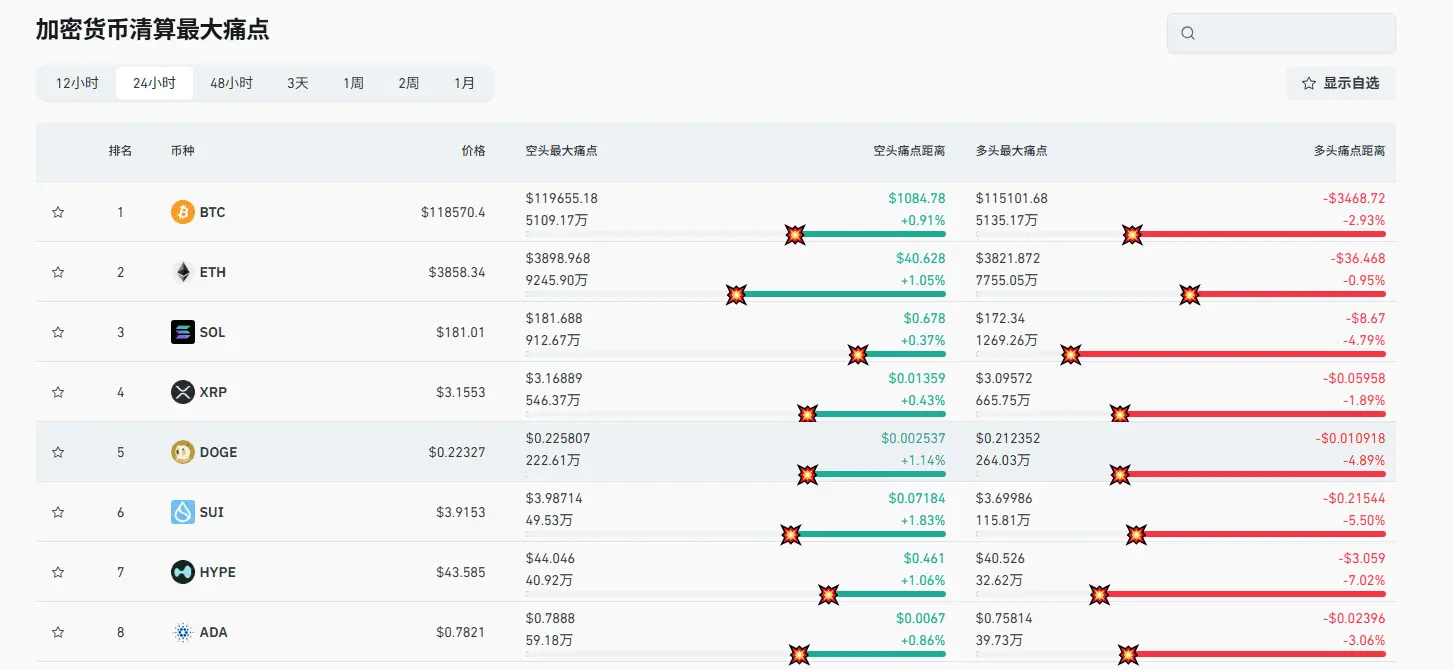Click the 空头痛点距离 column header
1453x670 pixels.
tap(909, 151)
